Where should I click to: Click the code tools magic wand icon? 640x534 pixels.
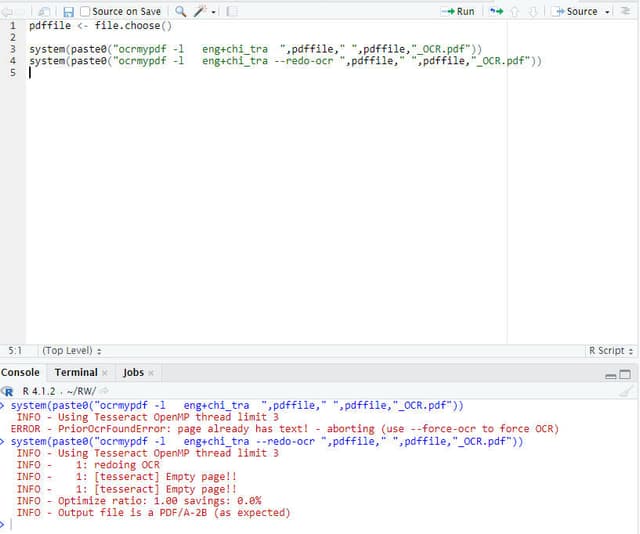point(200,11)
